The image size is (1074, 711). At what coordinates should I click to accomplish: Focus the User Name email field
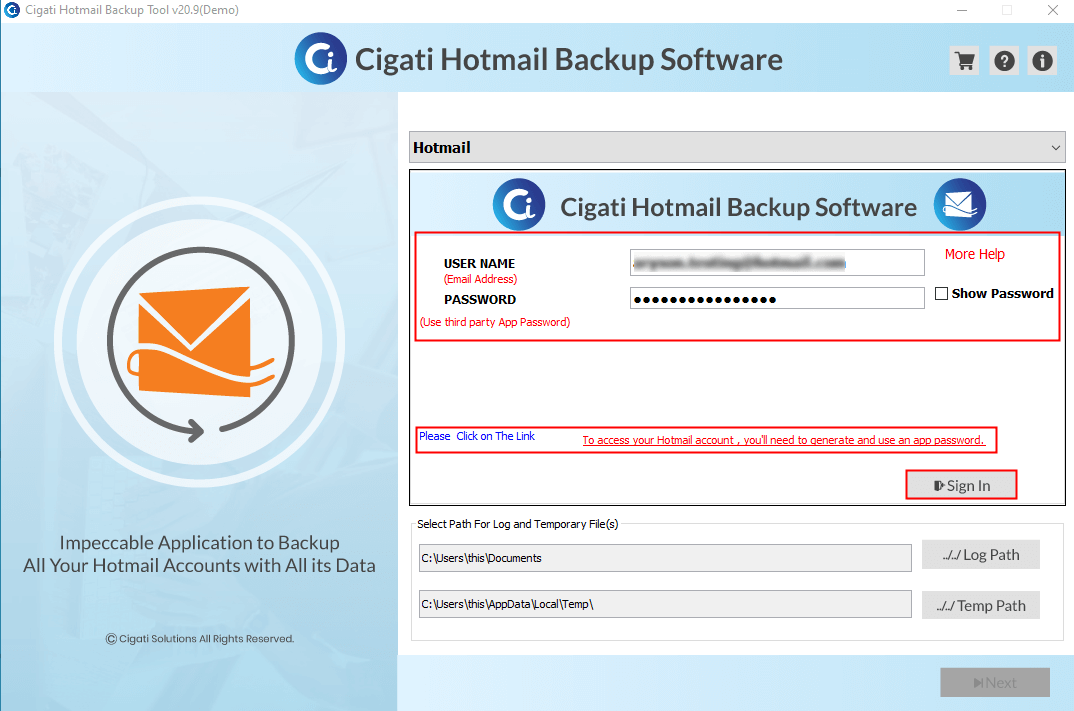coord(777,262)
